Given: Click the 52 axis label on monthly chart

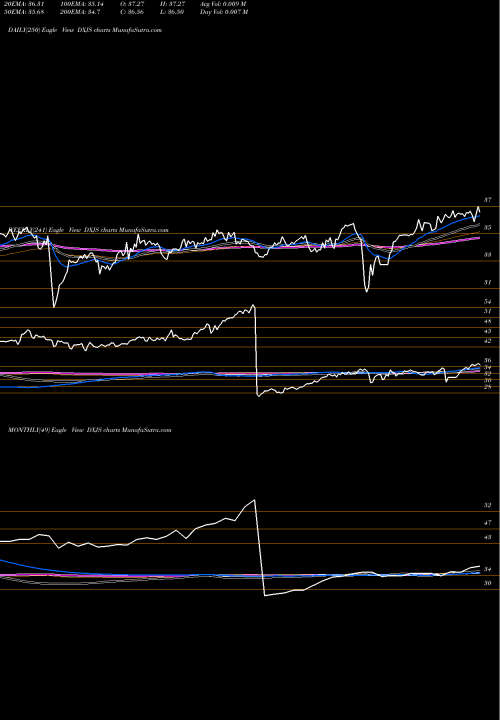Looking at the screenshot, I should (x=488, y=505).
